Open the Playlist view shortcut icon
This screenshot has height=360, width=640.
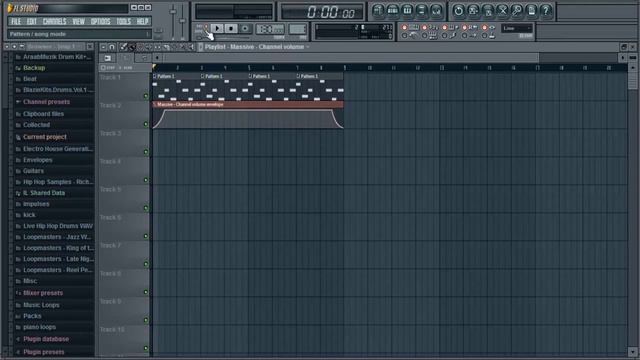pos(378,11)
